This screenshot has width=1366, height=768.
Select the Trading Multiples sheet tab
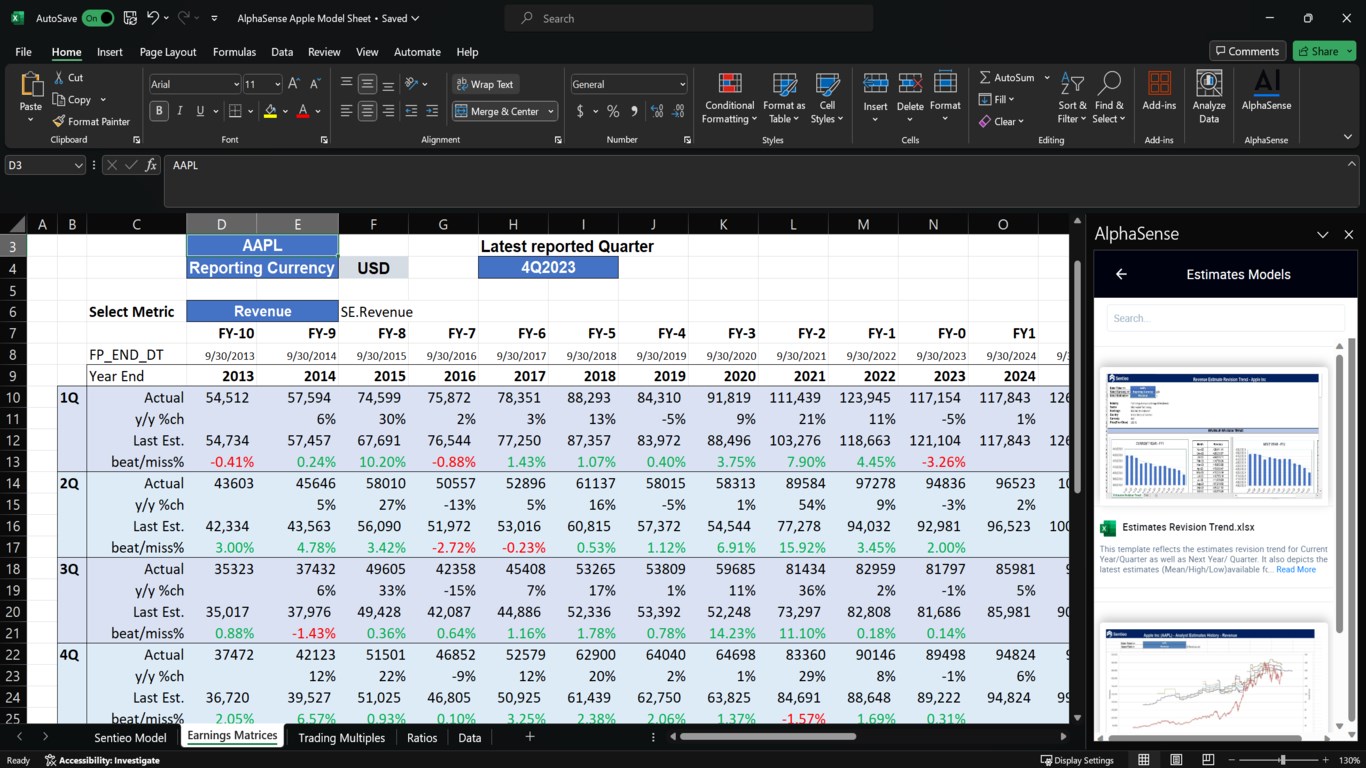tap(341, 737)
